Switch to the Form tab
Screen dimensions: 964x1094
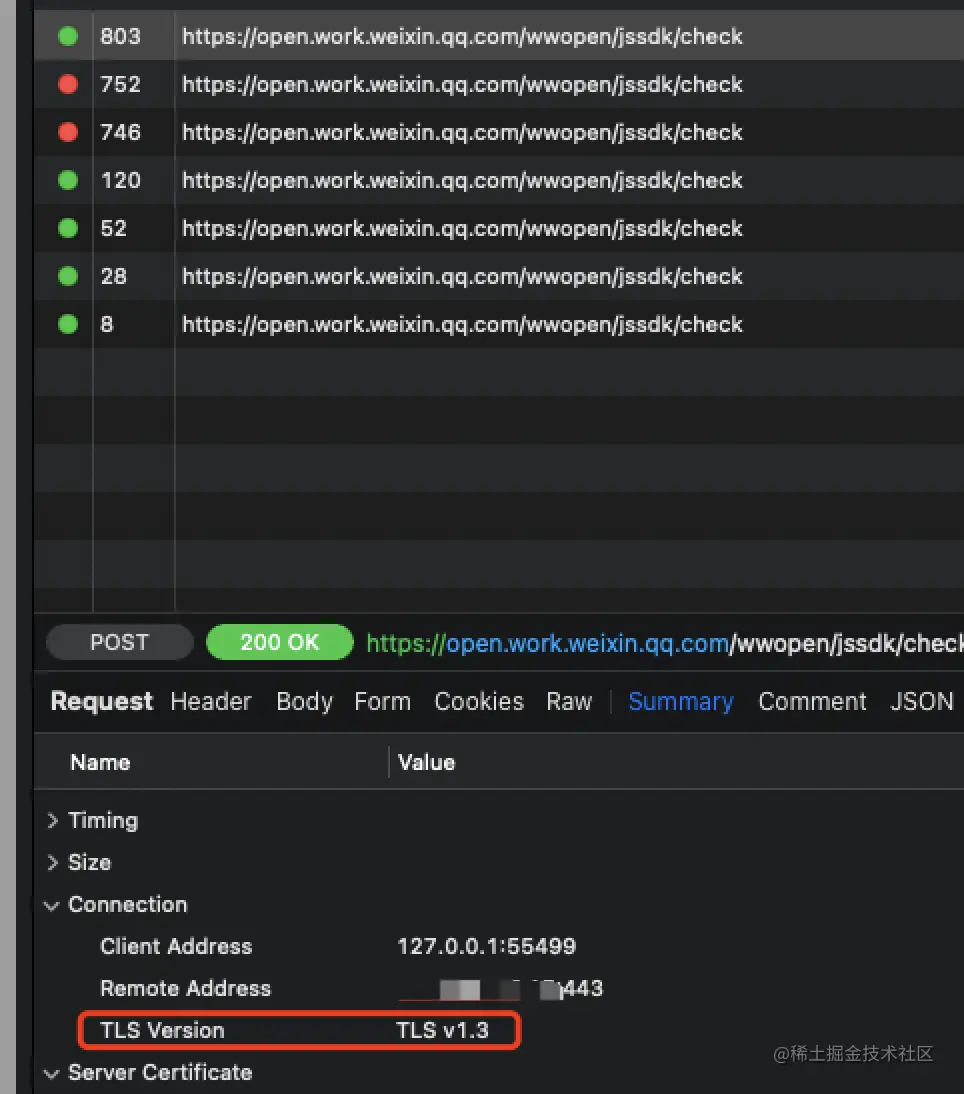pyautogui.click(x=382, y=702)
